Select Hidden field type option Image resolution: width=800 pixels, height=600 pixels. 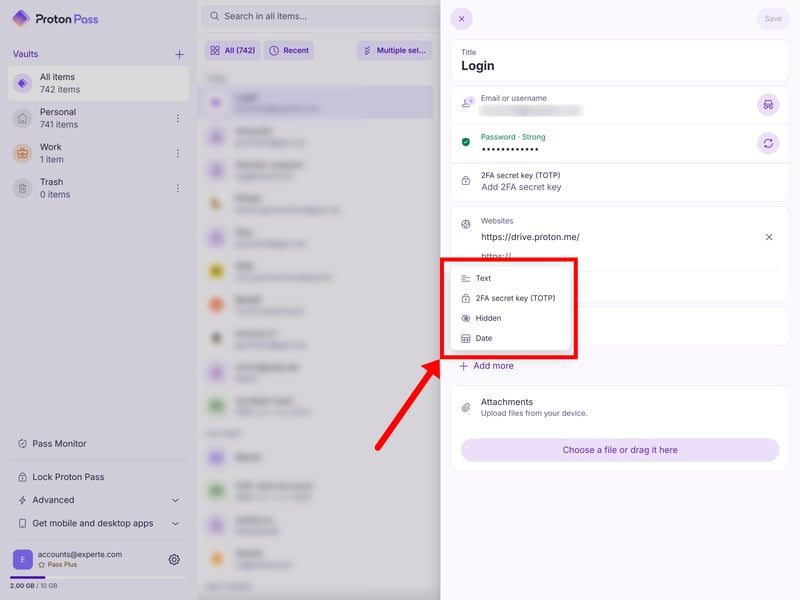pos(488,318)
